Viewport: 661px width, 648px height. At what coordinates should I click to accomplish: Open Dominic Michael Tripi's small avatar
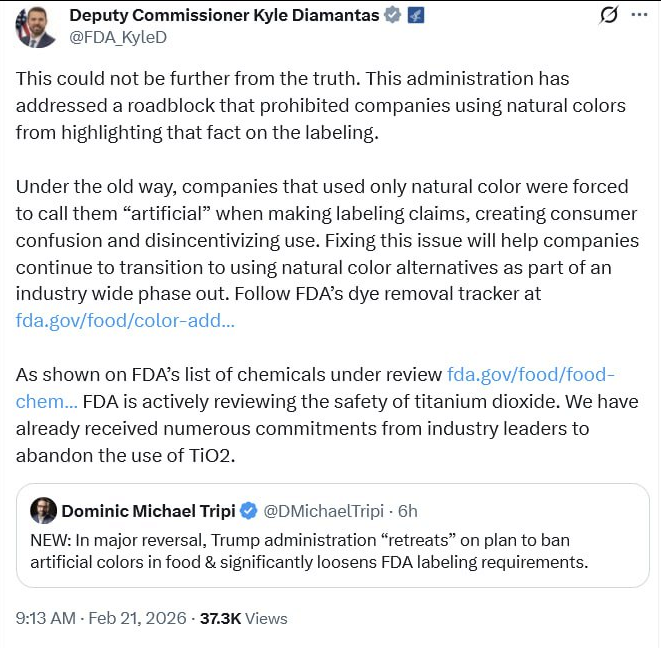[x=43, y=511]
